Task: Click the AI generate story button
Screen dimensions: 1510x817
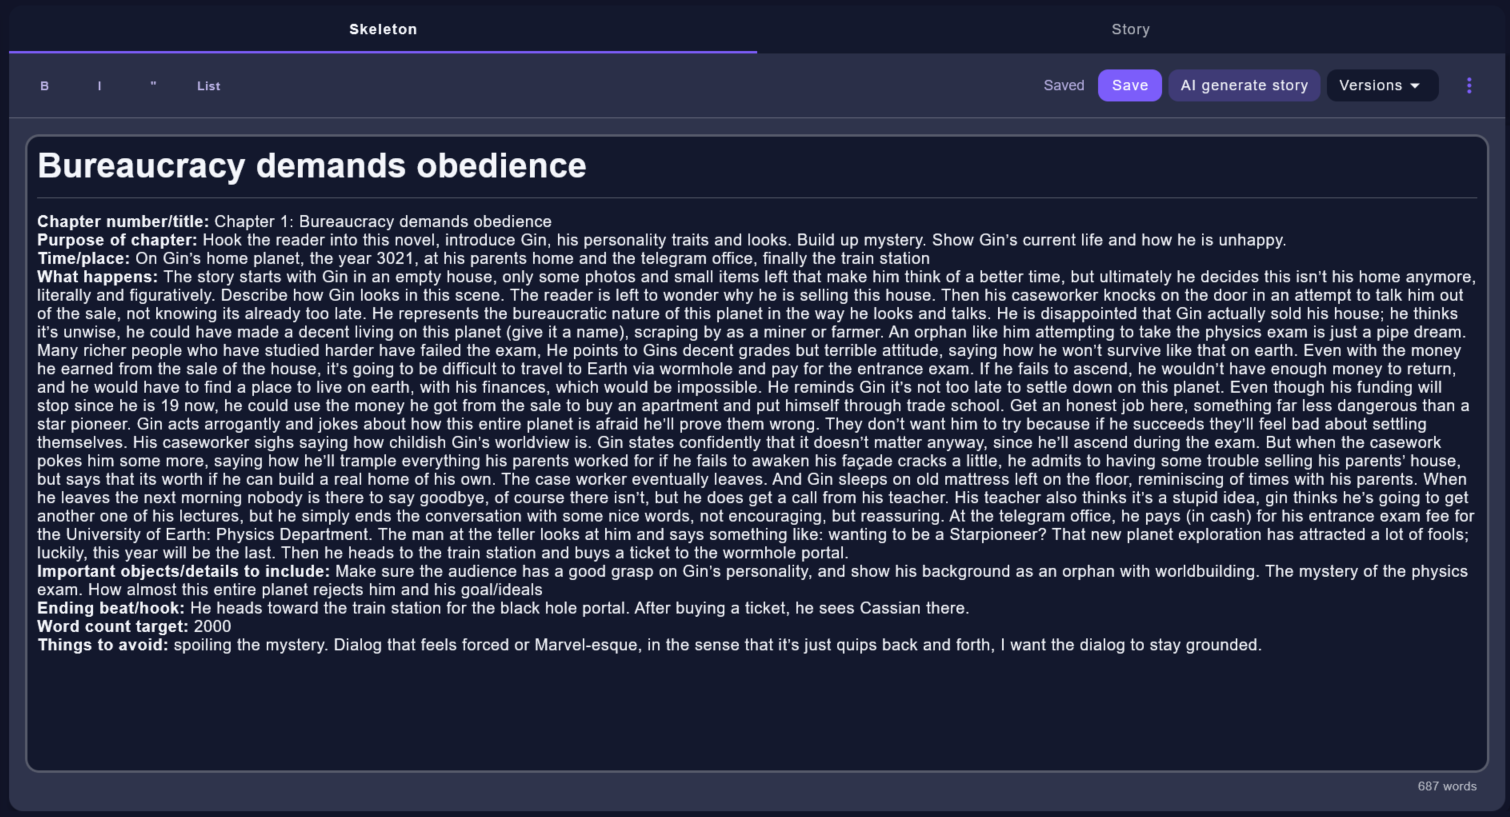Action: click(1244, 86)
